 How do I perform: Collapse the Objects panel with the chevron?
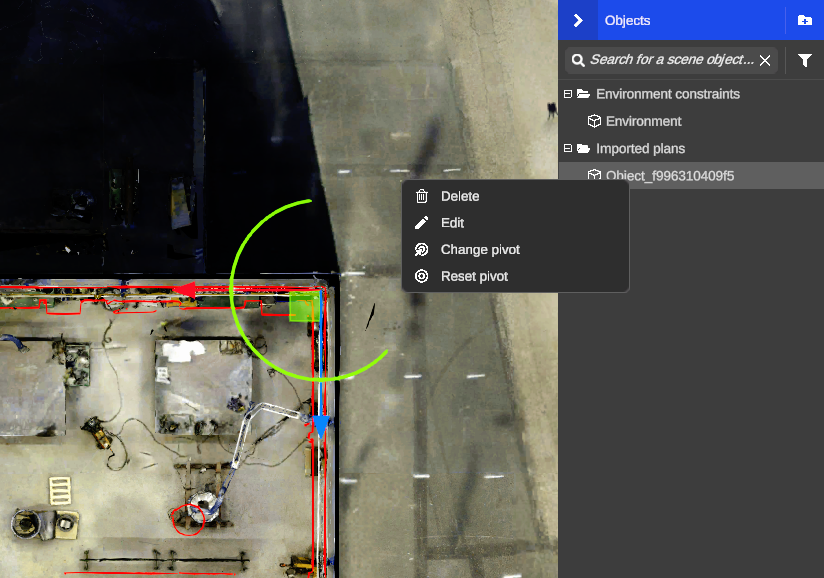[x=578, y=20]
